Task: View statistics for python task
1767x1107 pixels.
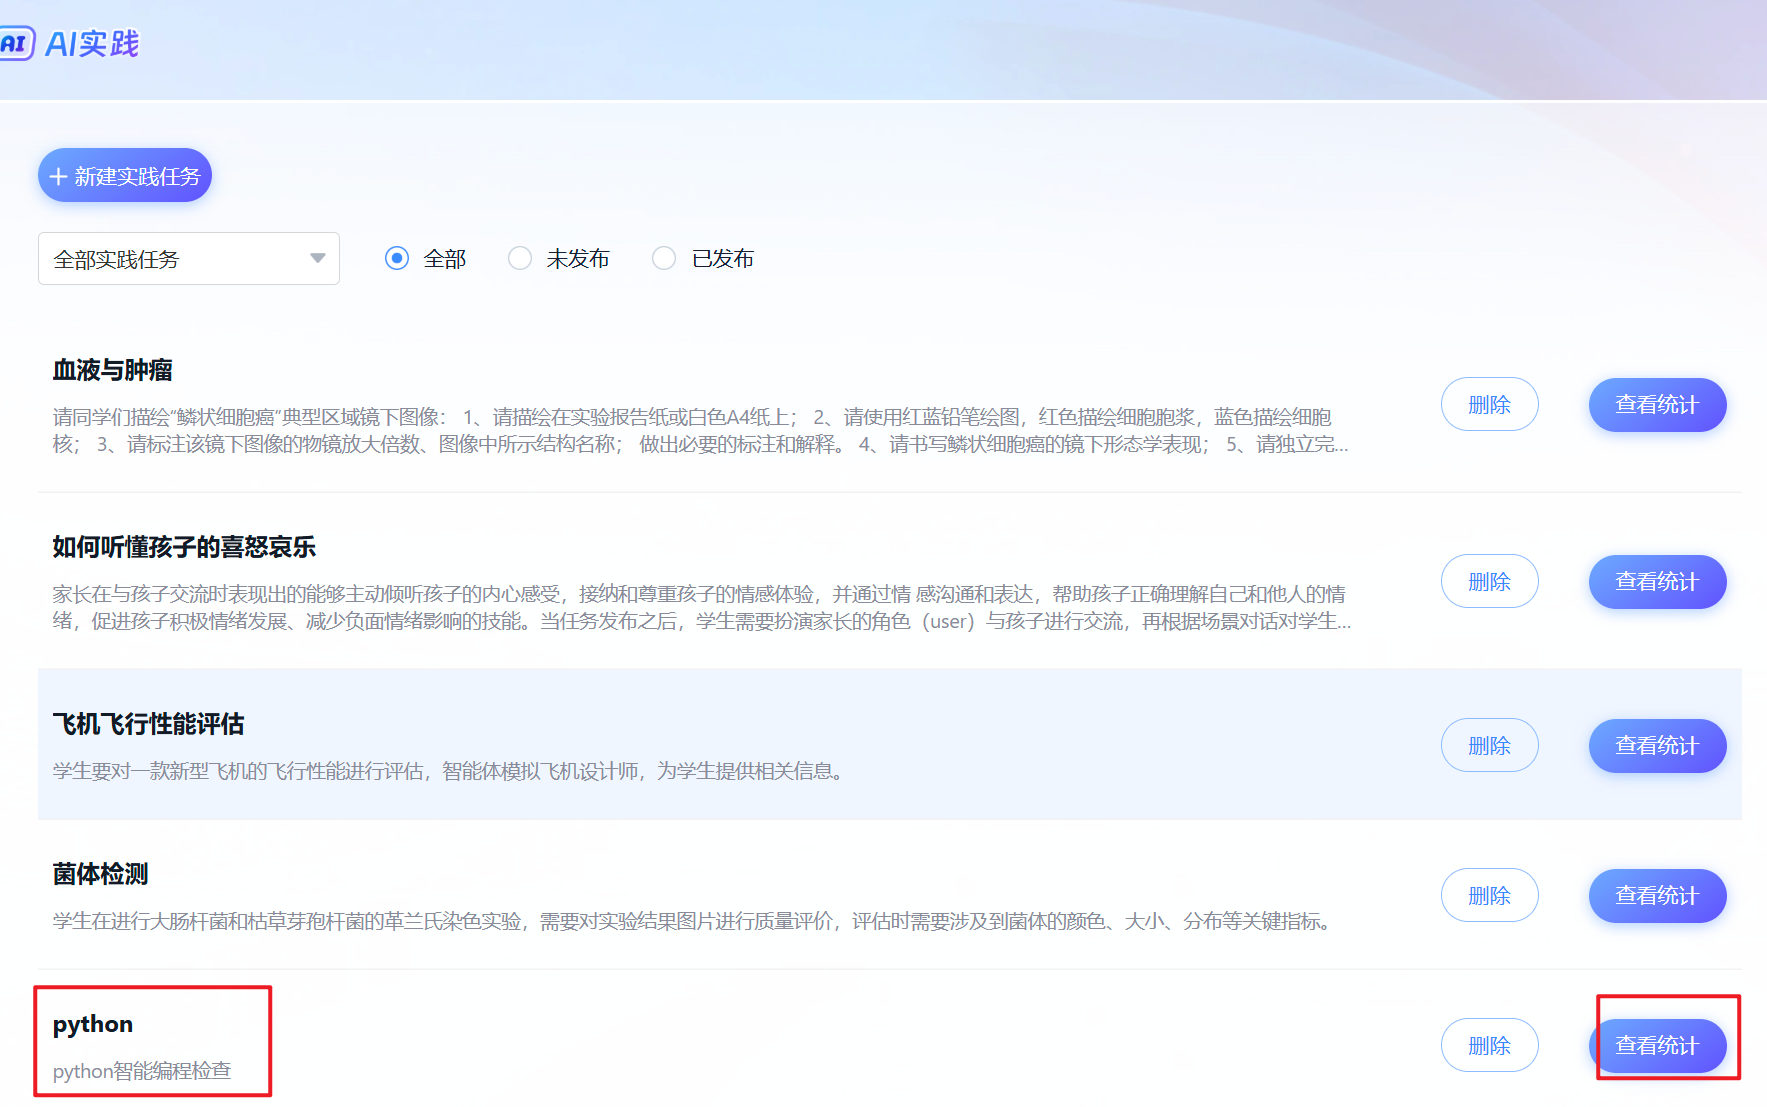Action: pyautogui.click(x=1657, y=1046)
